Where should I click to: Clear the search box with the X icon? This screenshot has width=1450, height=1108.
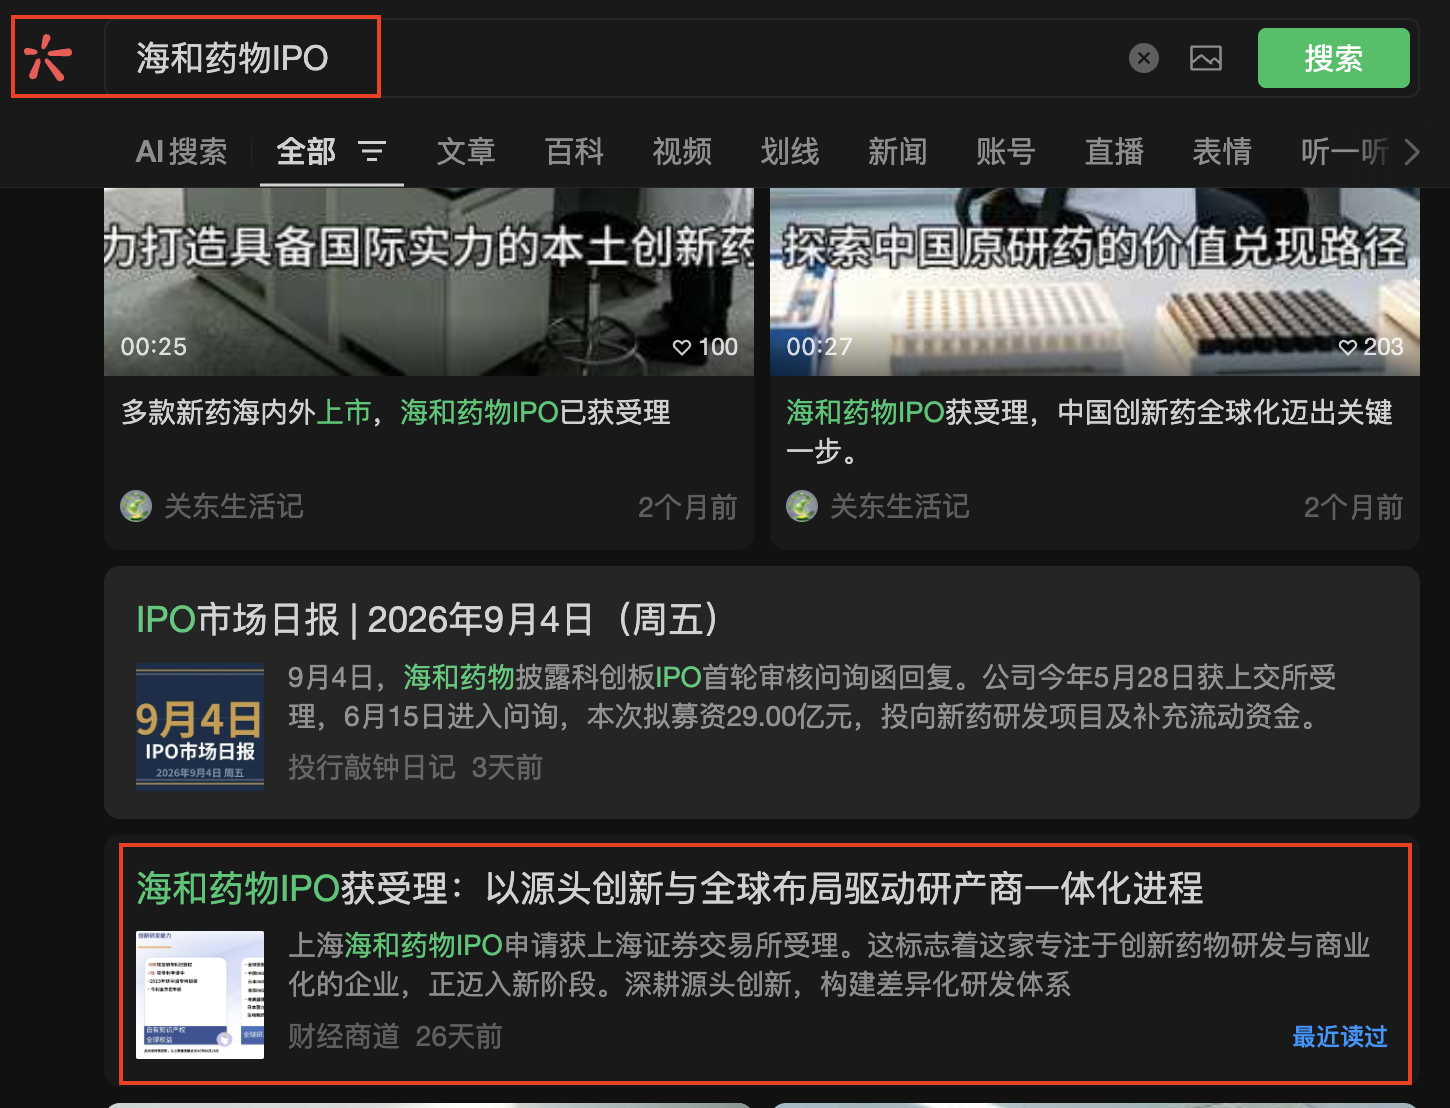point(1144,58)
